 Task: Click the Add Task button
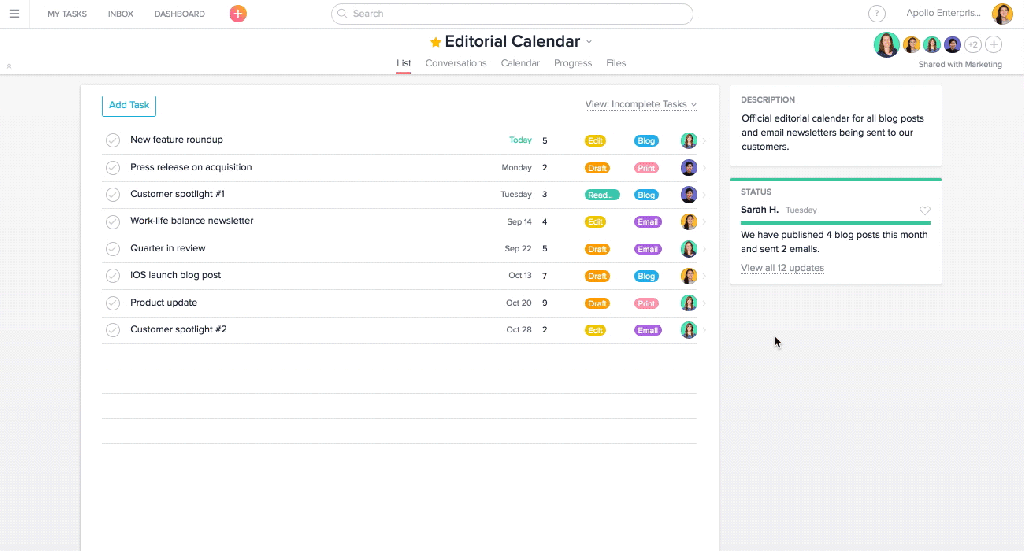point(129,105)
